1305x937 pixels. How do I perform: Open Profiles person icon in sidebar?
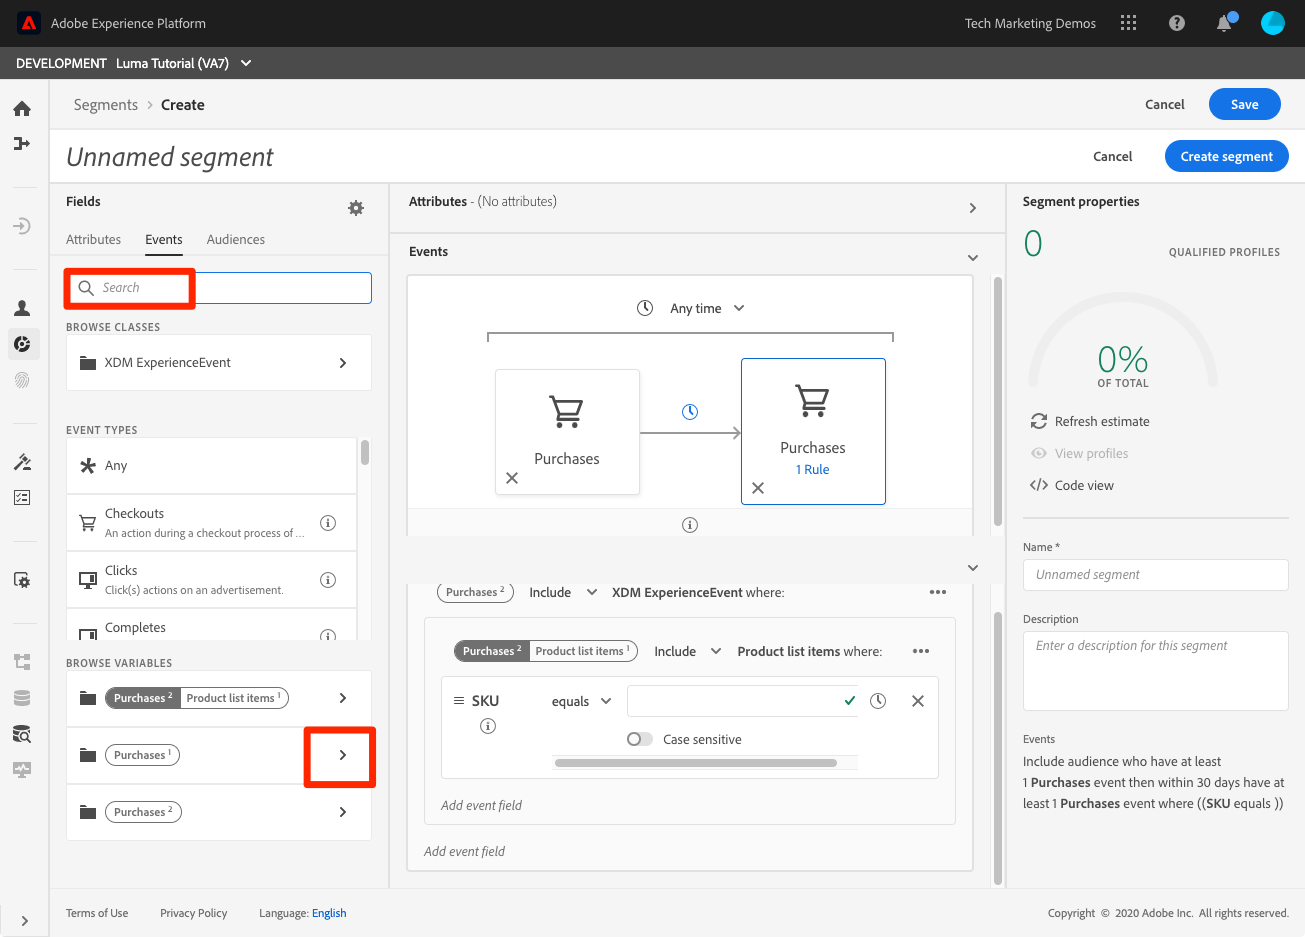click(x=22, y=308)
